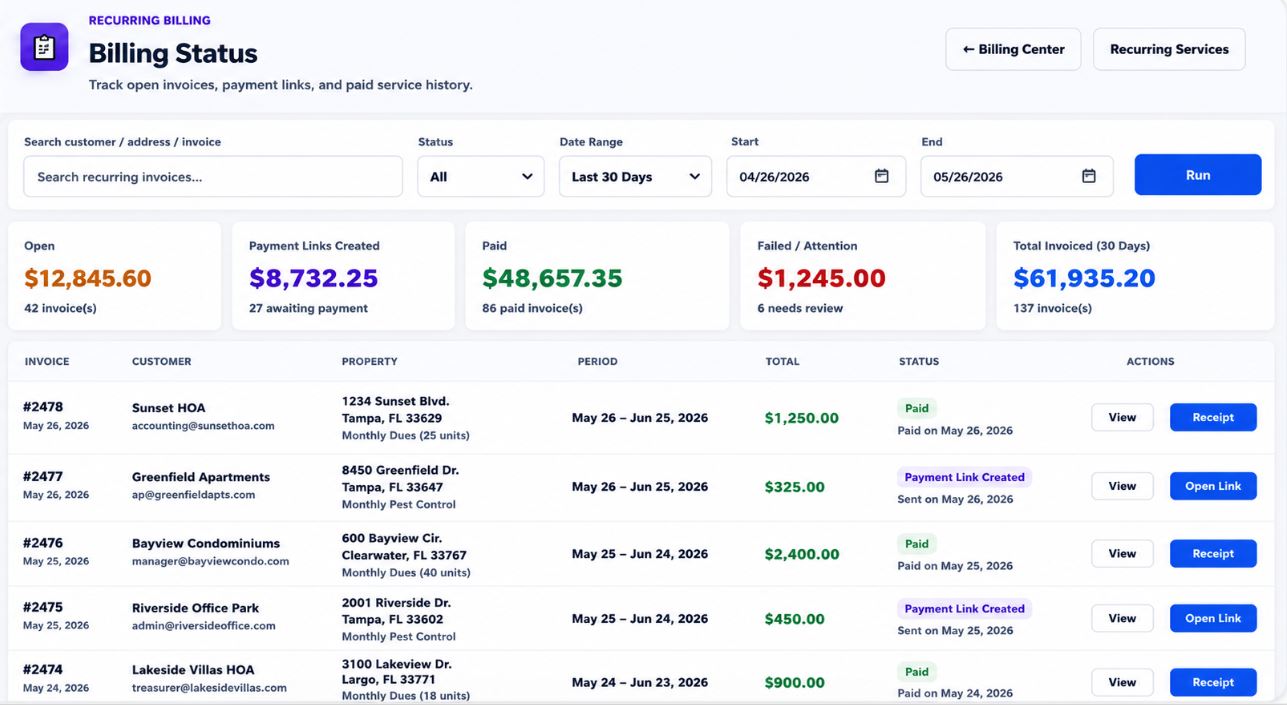Click total amount $1,250.00
This screenshot has height=705, width=1287.
pos(801,418)
